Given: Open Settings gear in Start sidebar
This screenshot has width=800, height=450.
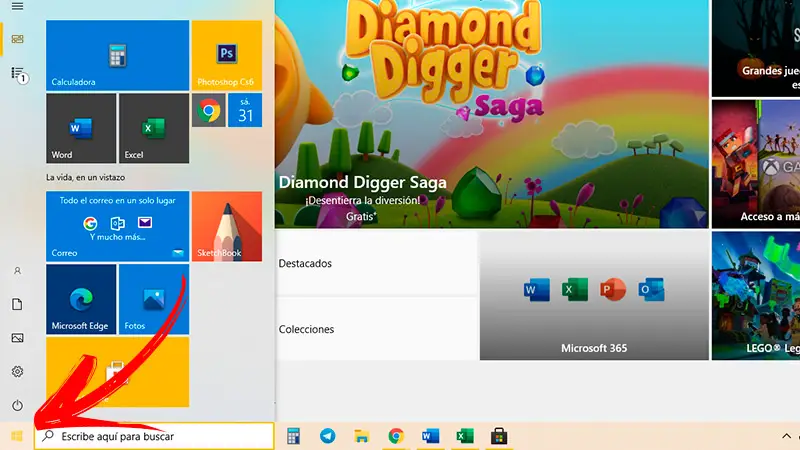Looking at the screenshot, I should click(17, 371).
